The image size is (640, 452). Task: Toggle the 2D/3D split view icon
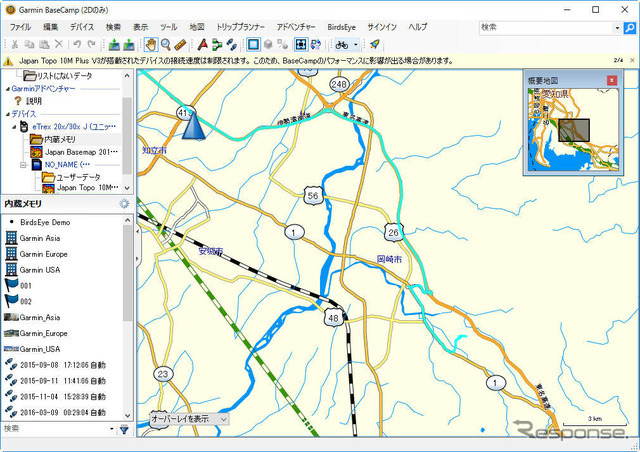pos(282,44)
